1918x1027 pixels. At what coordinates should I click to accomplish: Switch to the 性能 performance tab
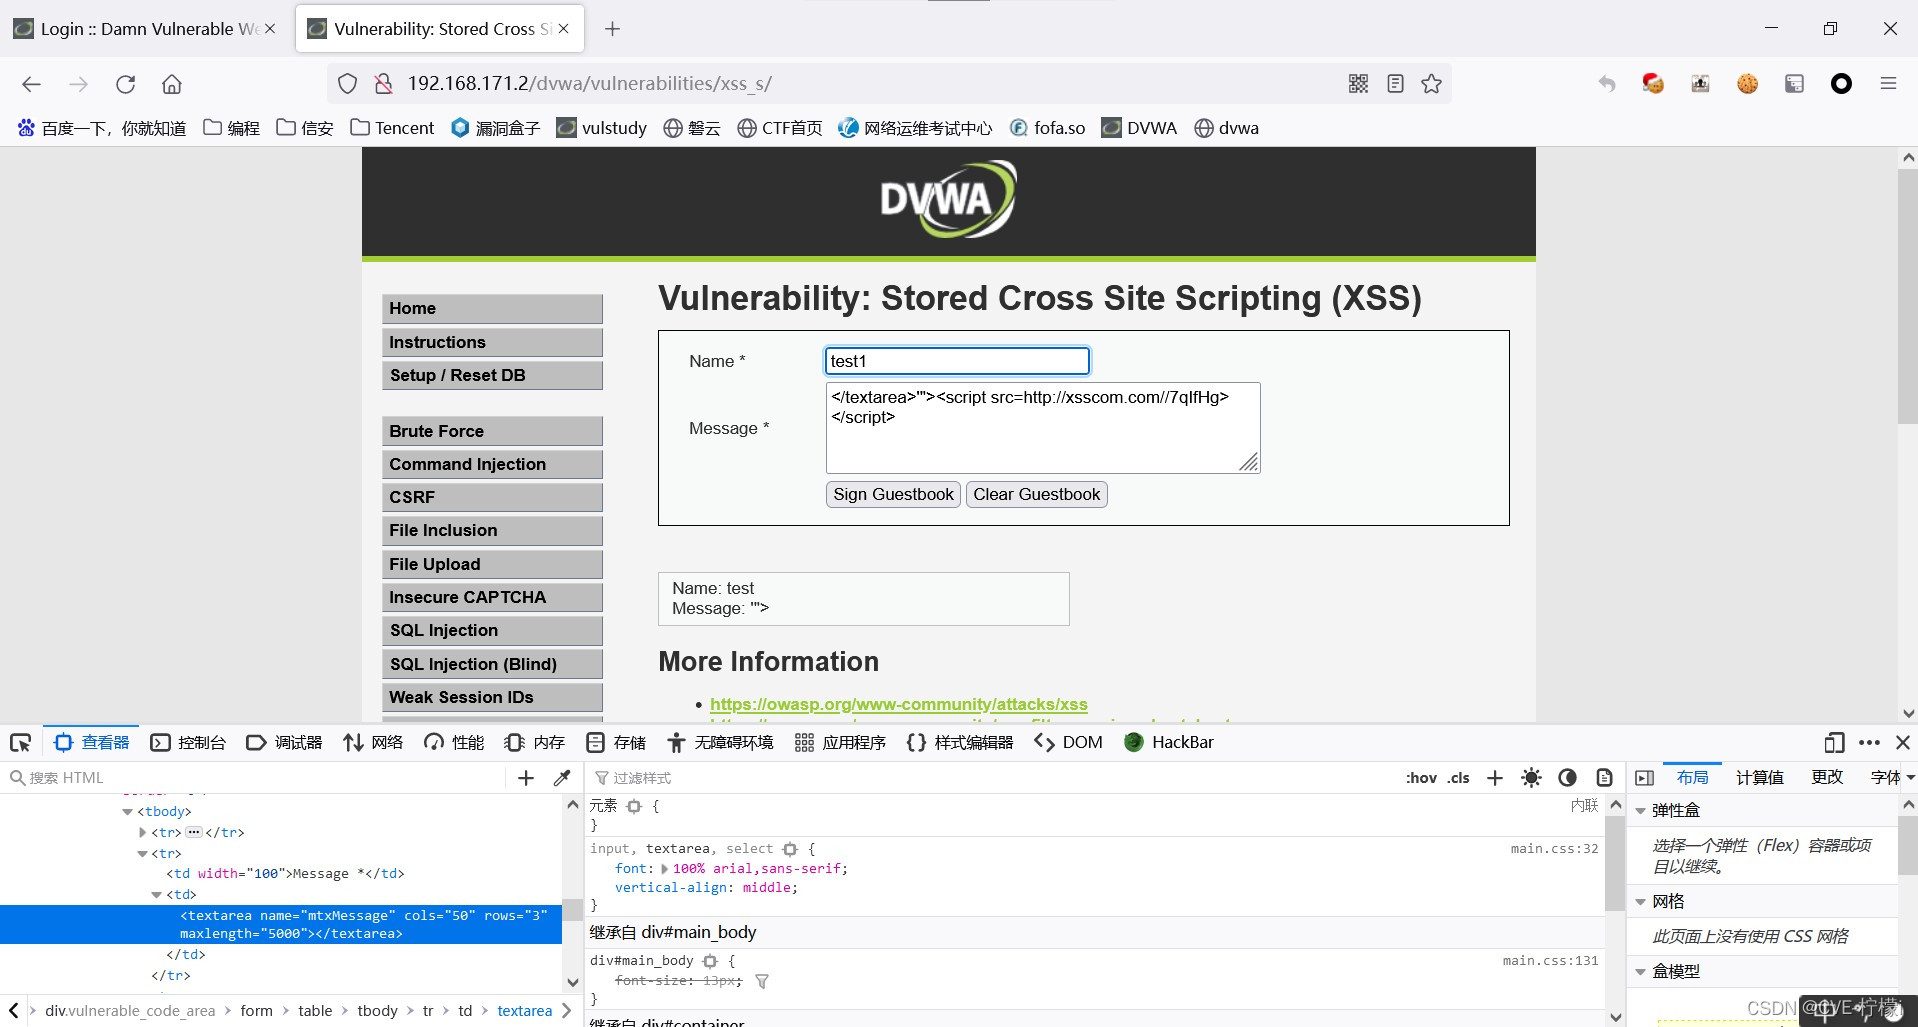click(x=454, y=742)
